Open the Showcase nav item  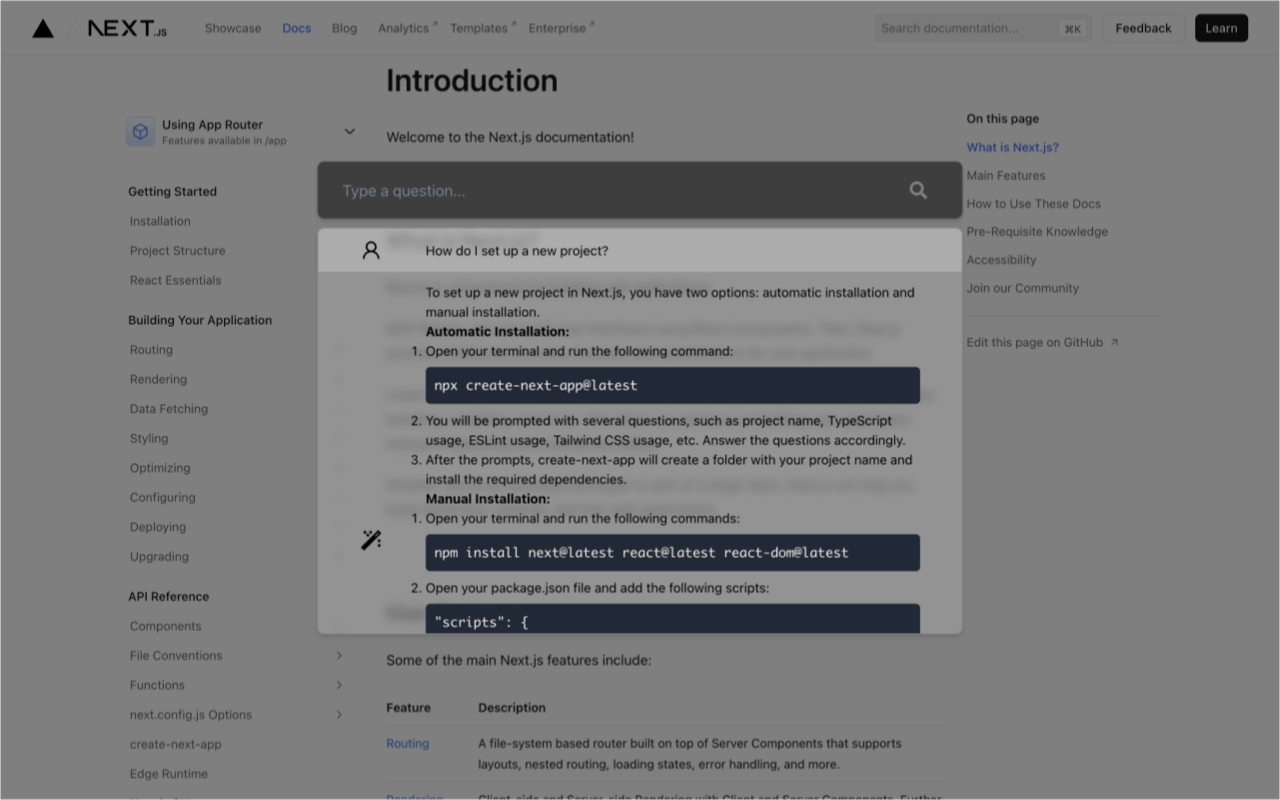click(x=233, y=28)
